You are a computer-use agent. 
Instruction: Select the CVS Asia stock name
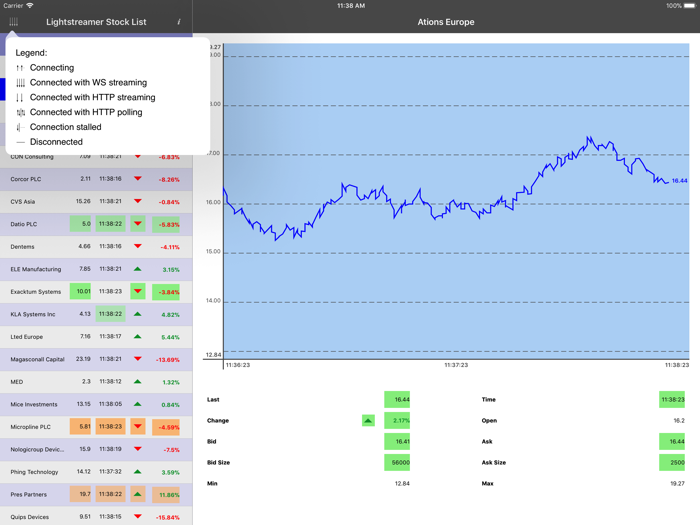pyautogui.click(x=23, y=202)
